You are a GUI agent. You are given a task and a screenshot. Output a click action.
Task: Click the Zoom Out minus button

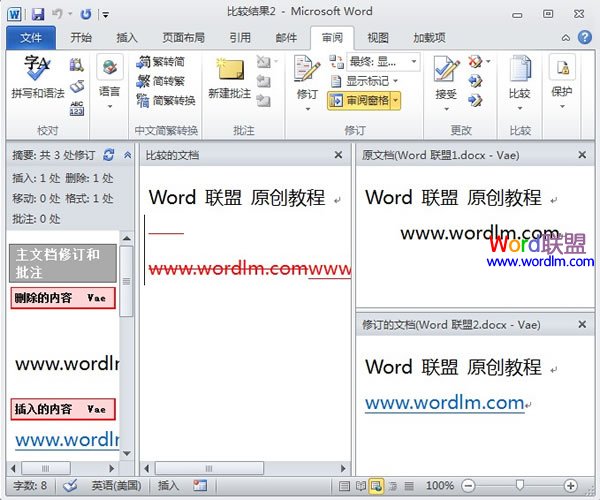pyautogui.click(x=468, y=486)
